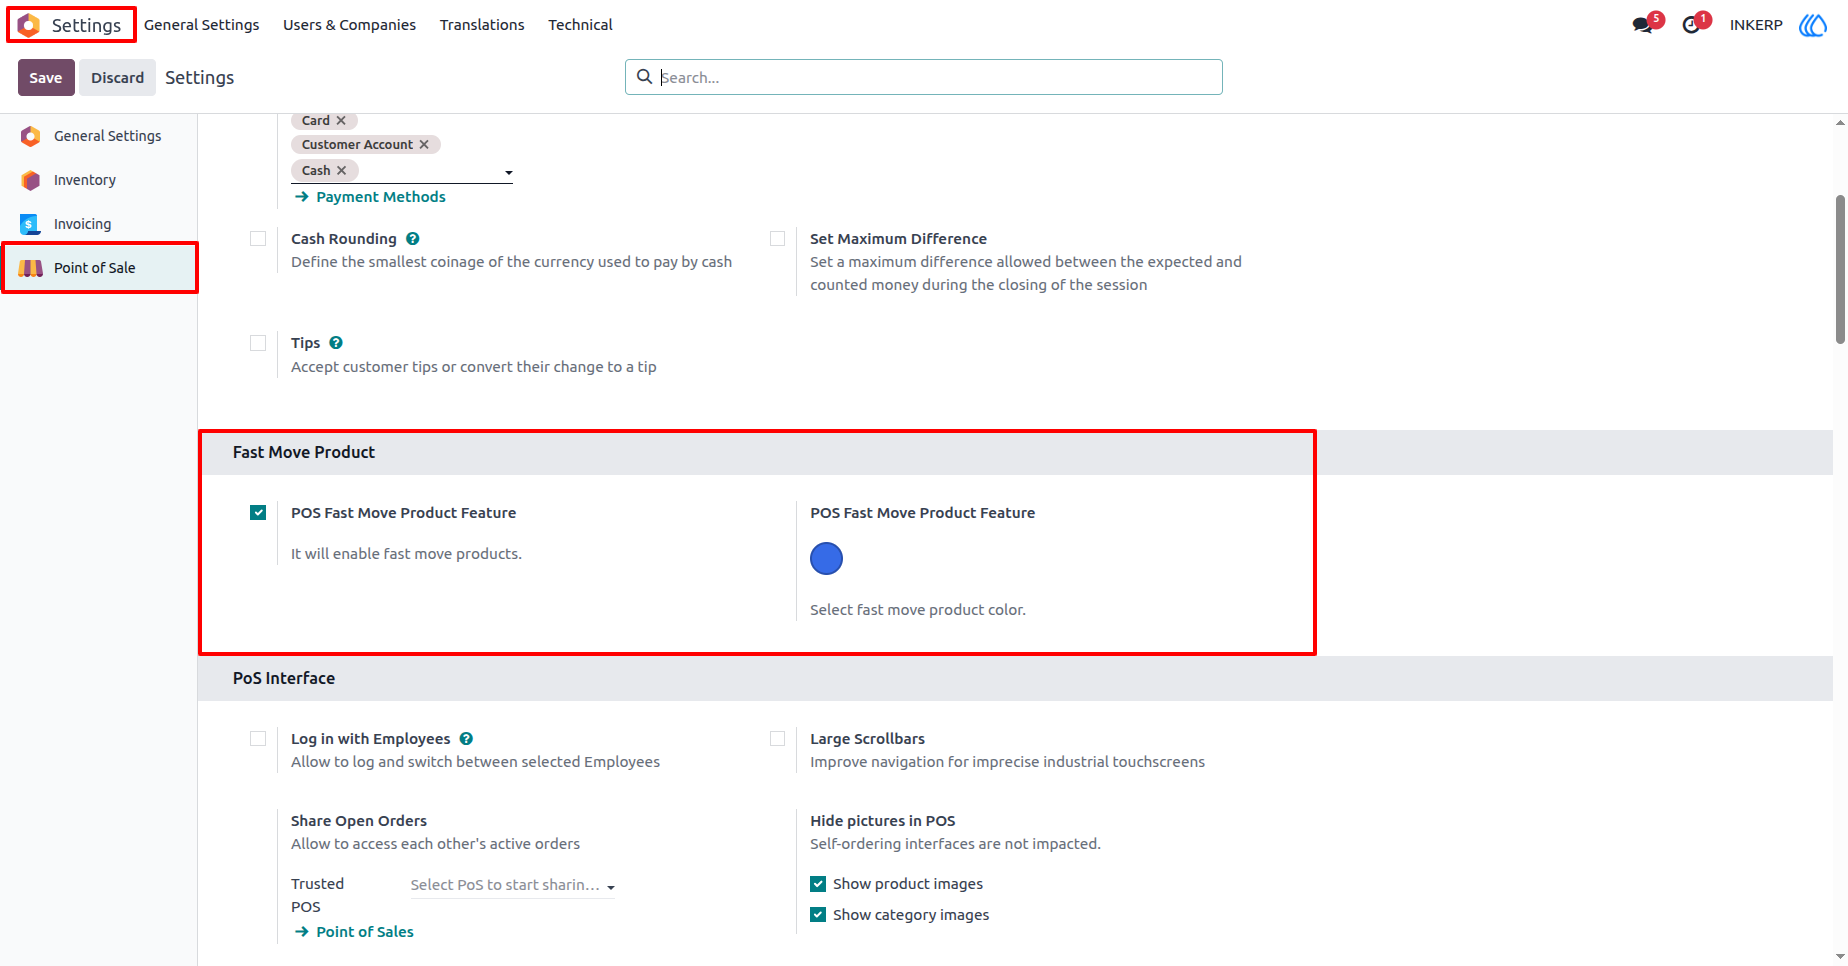The height and width of the screenshot is (966, 1848).
Task: Remove the Customer Account payment tag
Action: tap(424, 145)
